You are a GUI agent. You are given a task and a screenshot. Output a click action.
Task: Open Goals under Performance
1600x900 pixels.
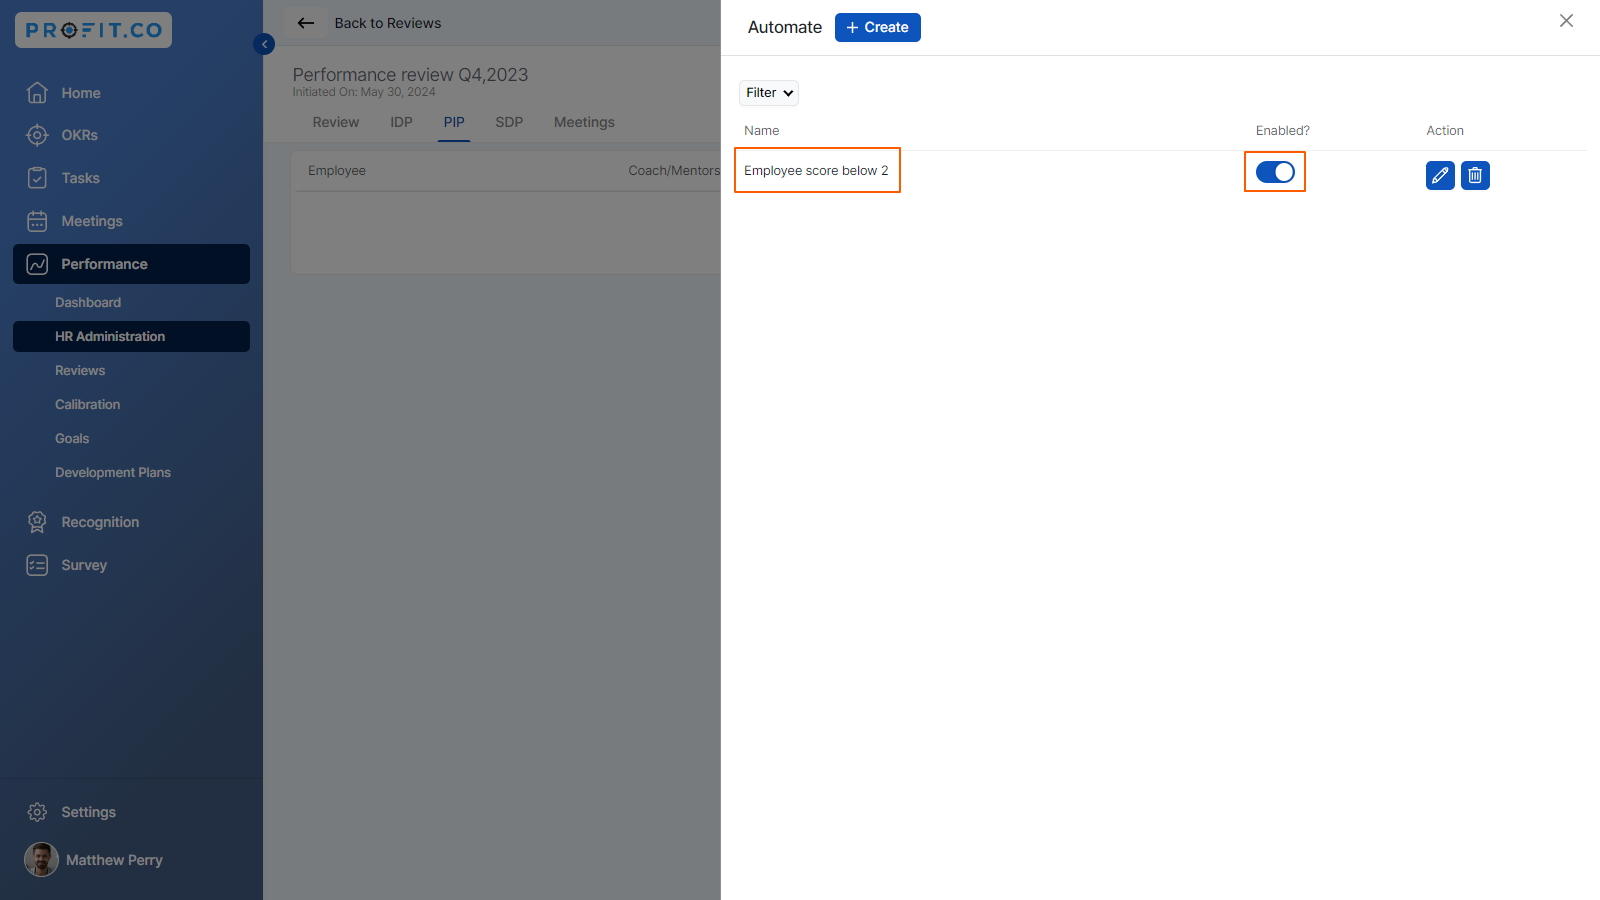click(x=72, y=438)
